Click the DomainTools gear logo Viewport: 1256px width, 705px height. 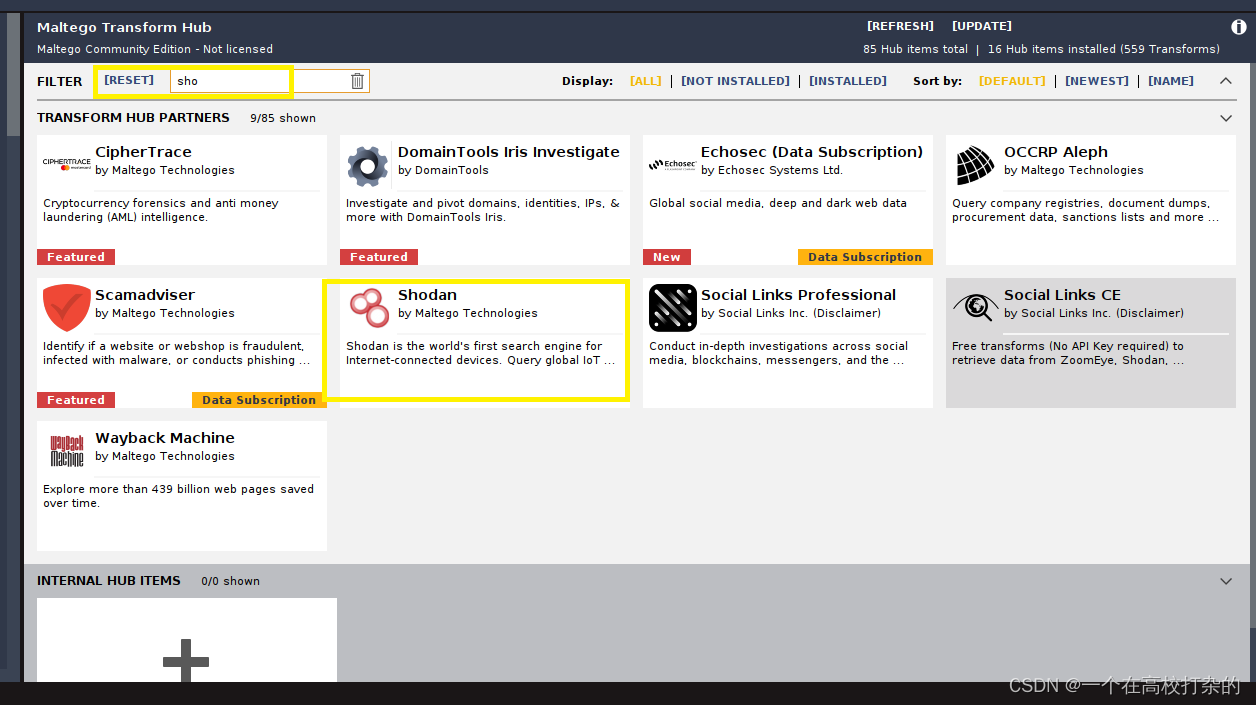pyautogui.click(x=367, y=166)
